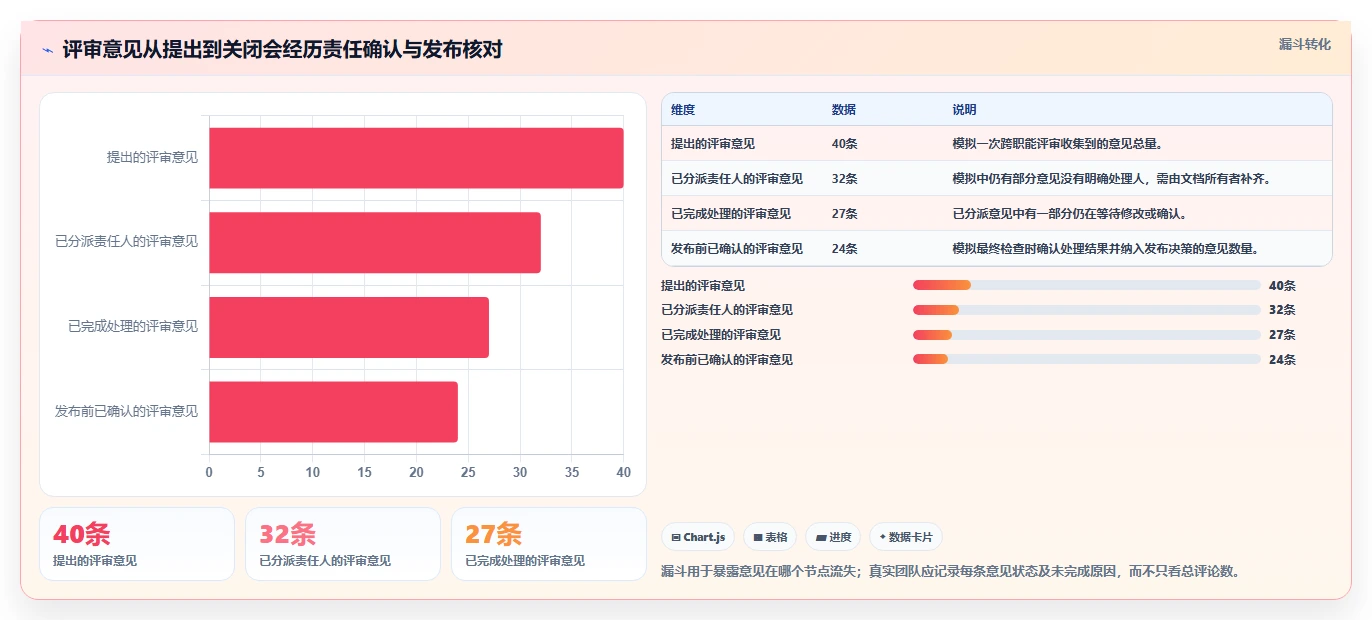
Task: Click the 发布前已确认的评审意见 24条 progress bar
Action: tap(1086, 359)
